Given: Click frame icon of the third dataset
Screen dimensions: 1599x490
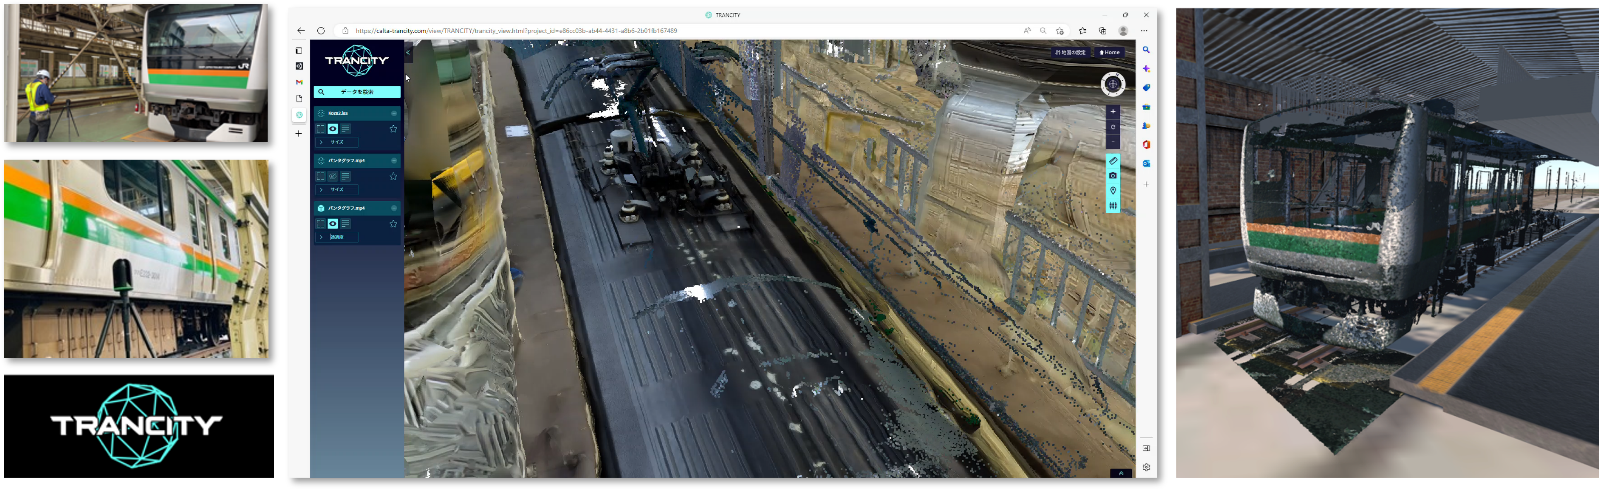Looking at the screenshot, I should [320, 224].
